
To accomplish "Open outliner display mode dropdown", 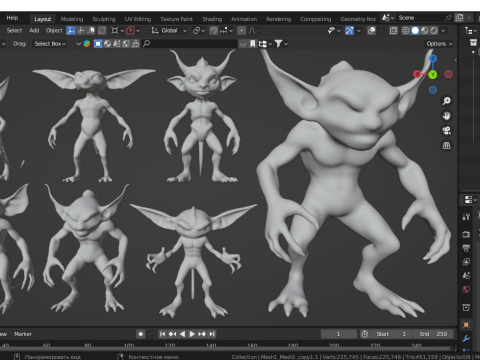I will [x=470, y=31].
